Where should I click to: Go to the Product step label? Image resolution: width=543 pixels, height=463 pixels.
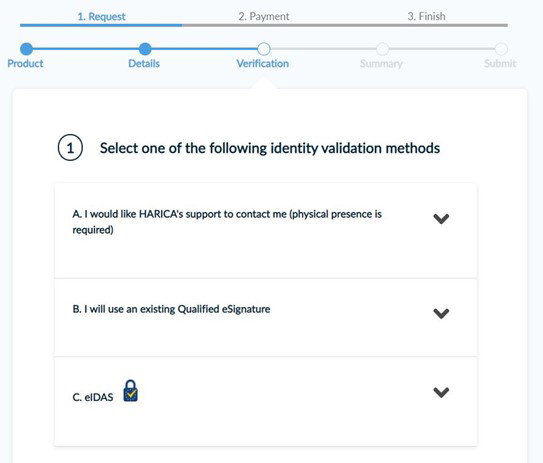(x=25, y=63)
